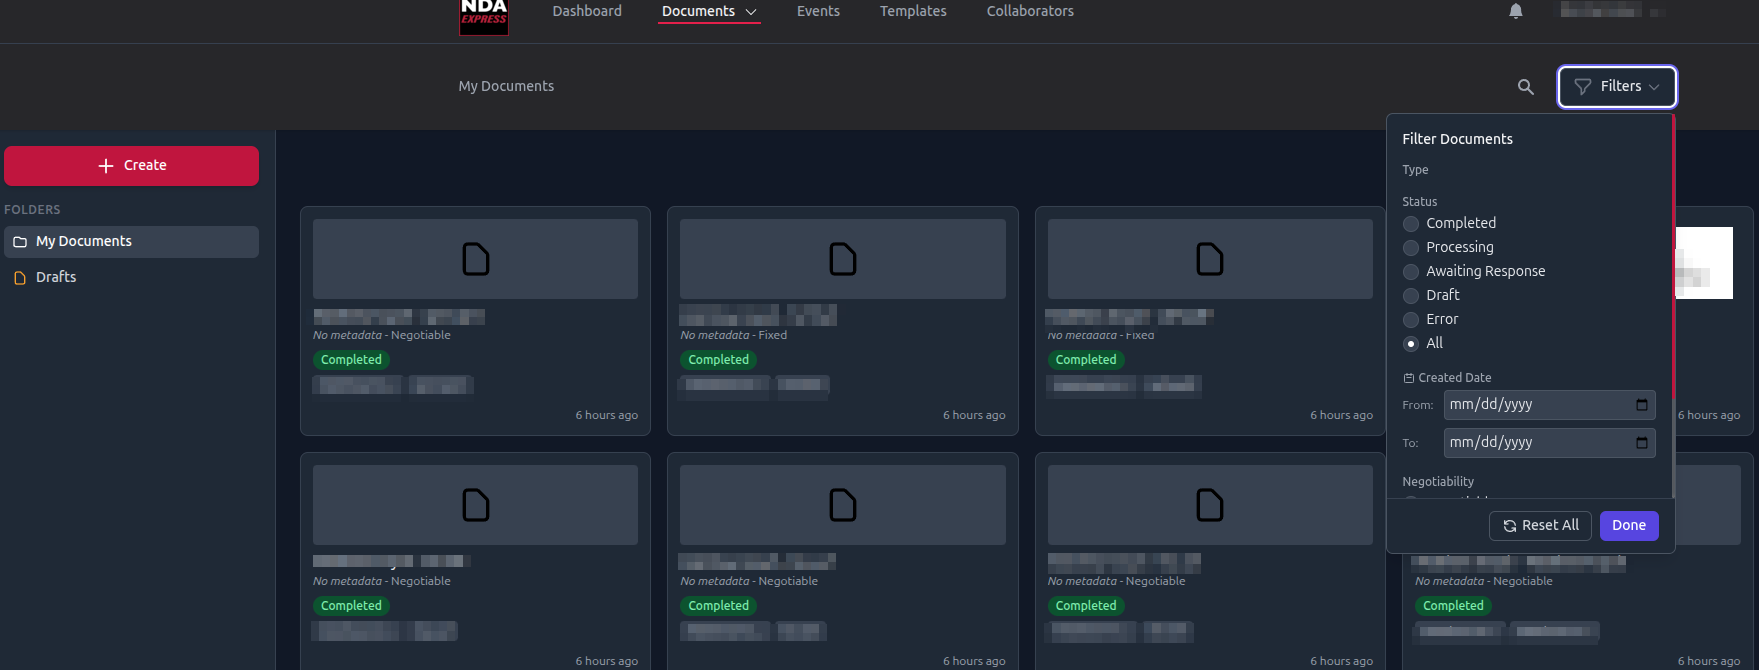The height and width of the screenshot is (670, 1759).
Task: Switch to Templates
Action: click(913, 11)
